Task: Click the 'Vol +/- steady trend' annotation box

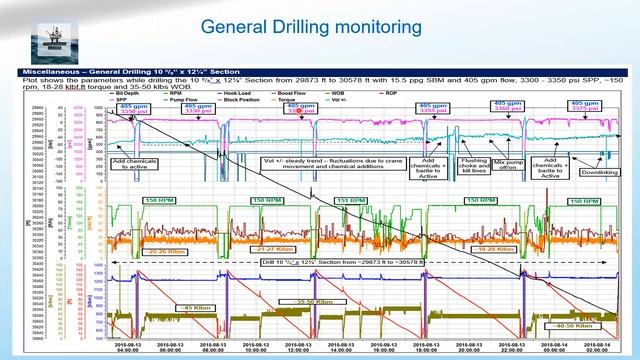Action: [333, 164]
